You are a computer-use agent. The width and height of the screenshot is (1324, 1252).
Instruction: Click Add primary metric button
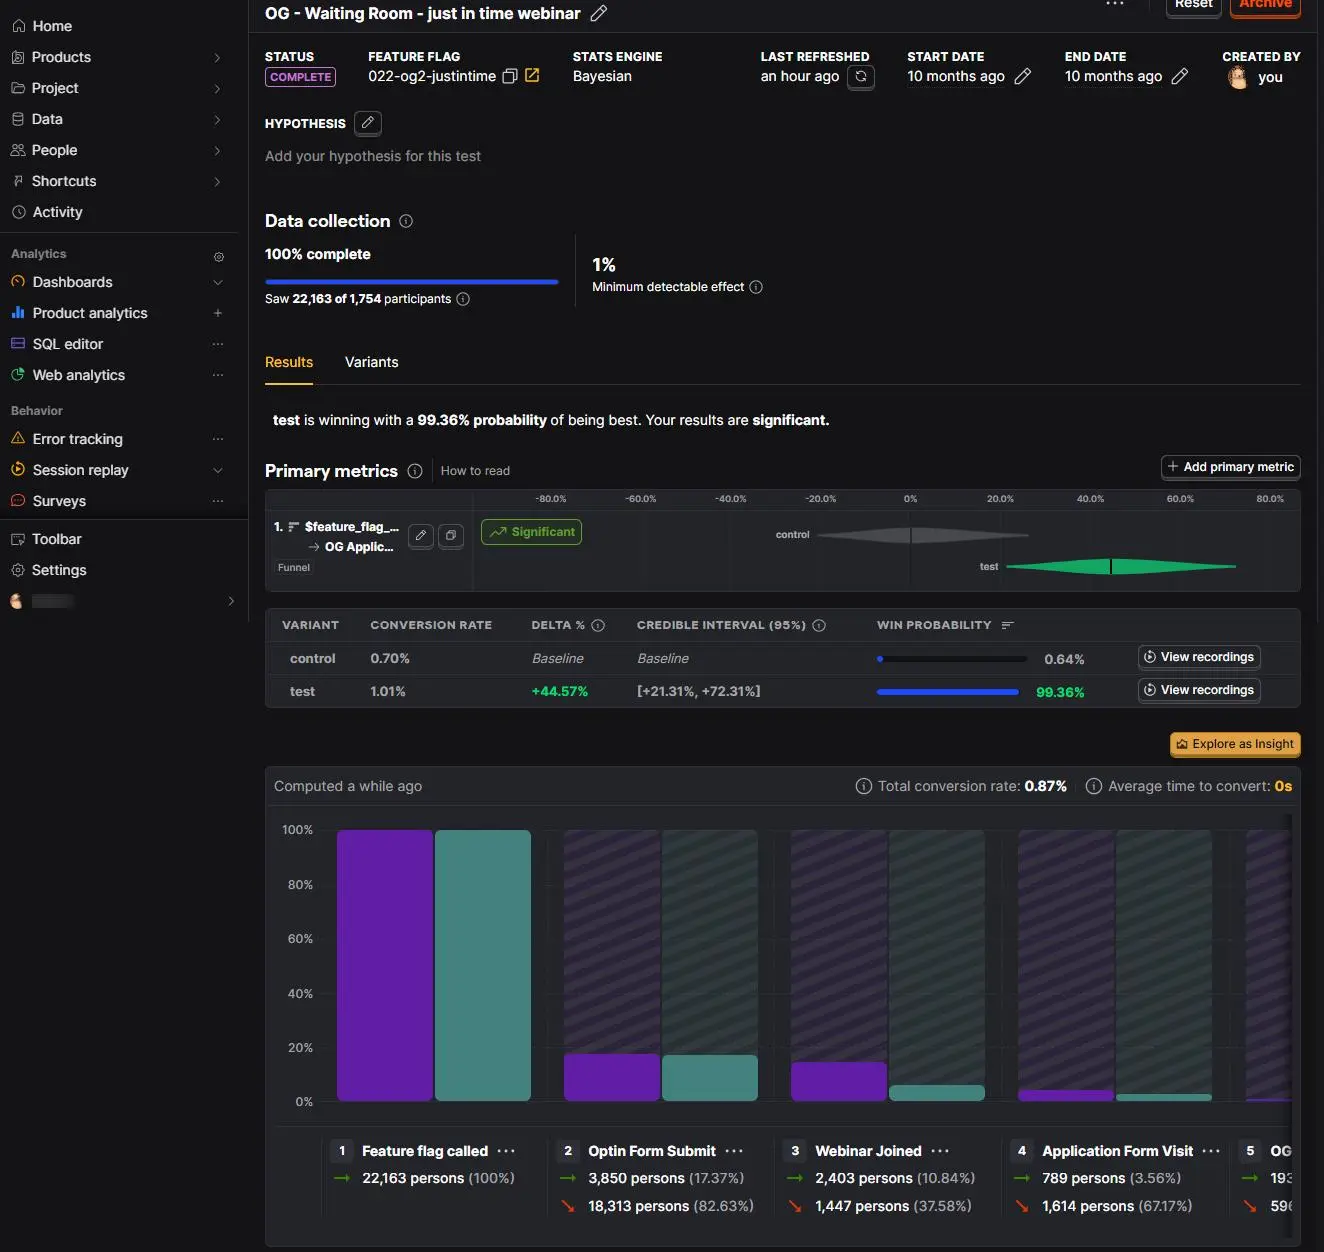[1230, 467]
